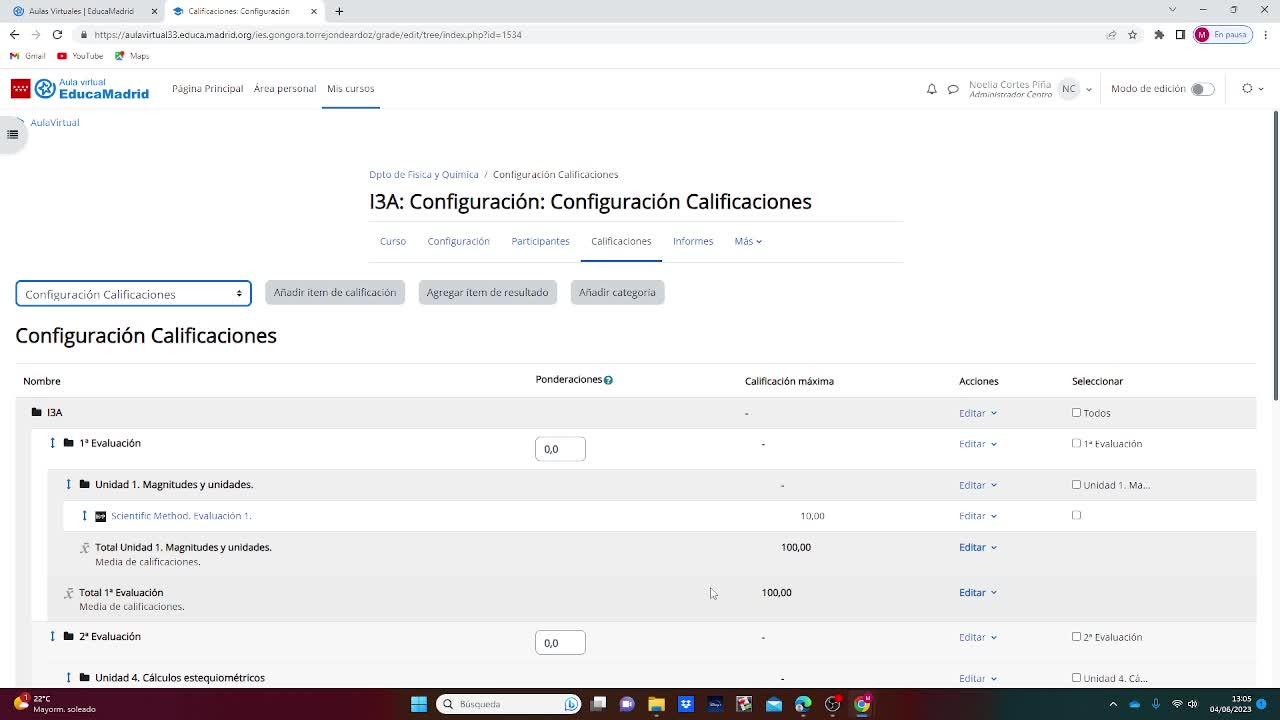The height and width of the screenshot is (720, 1280).
Task: Click Añadir categoría button
Action: [x=617, y=292]
